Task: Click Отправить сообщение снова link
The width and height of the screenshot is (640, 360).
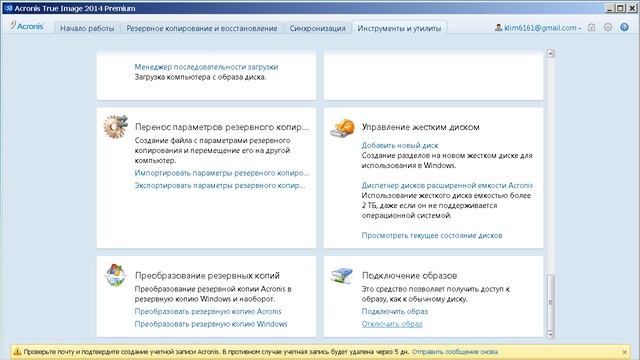Action: pos(455,352)
